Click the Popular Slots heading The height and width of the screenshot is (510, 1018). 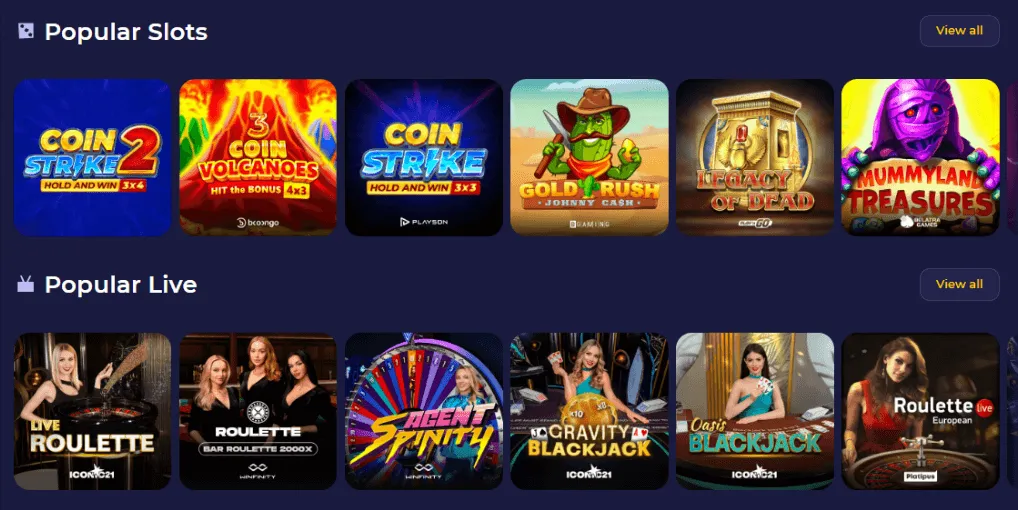point(126,31)
